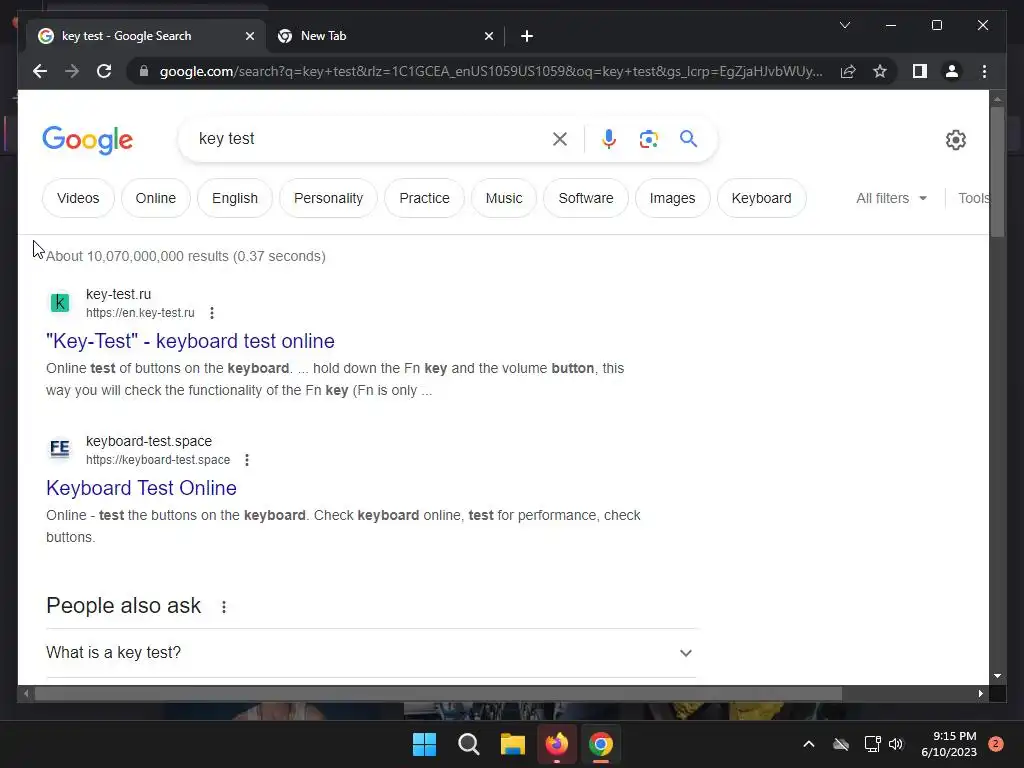This screenshot has width=1024, height=768.
Task: Open File Explorer from taskbar
Action: 513,744
